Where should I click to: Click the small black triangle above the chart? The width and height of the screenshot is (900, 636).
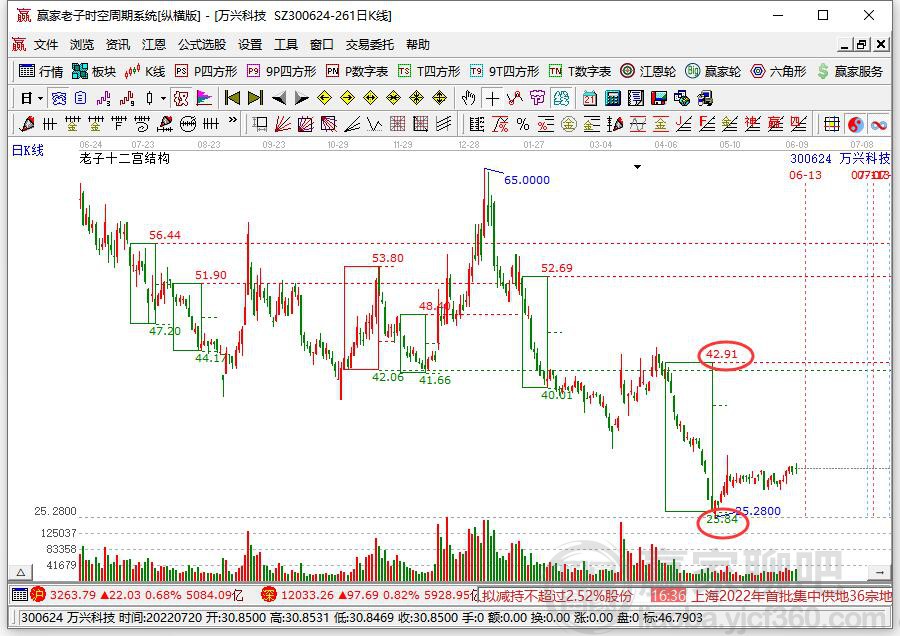point(637,167)
